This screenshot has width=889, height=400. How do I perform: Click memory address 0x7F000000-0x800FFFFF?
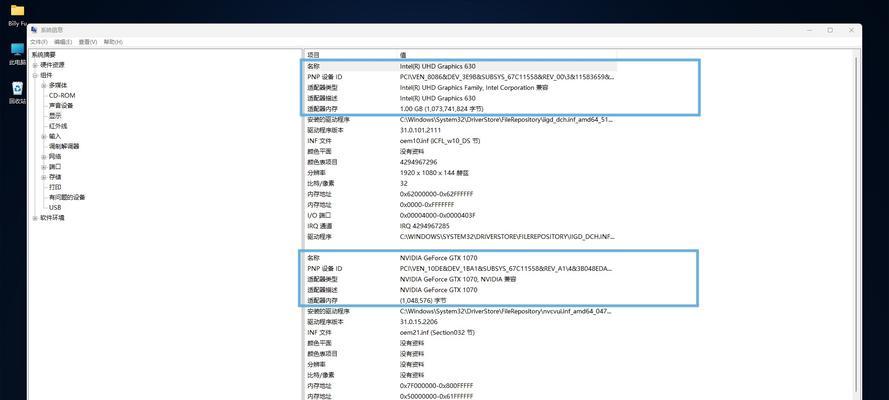[x=437, y=386]
